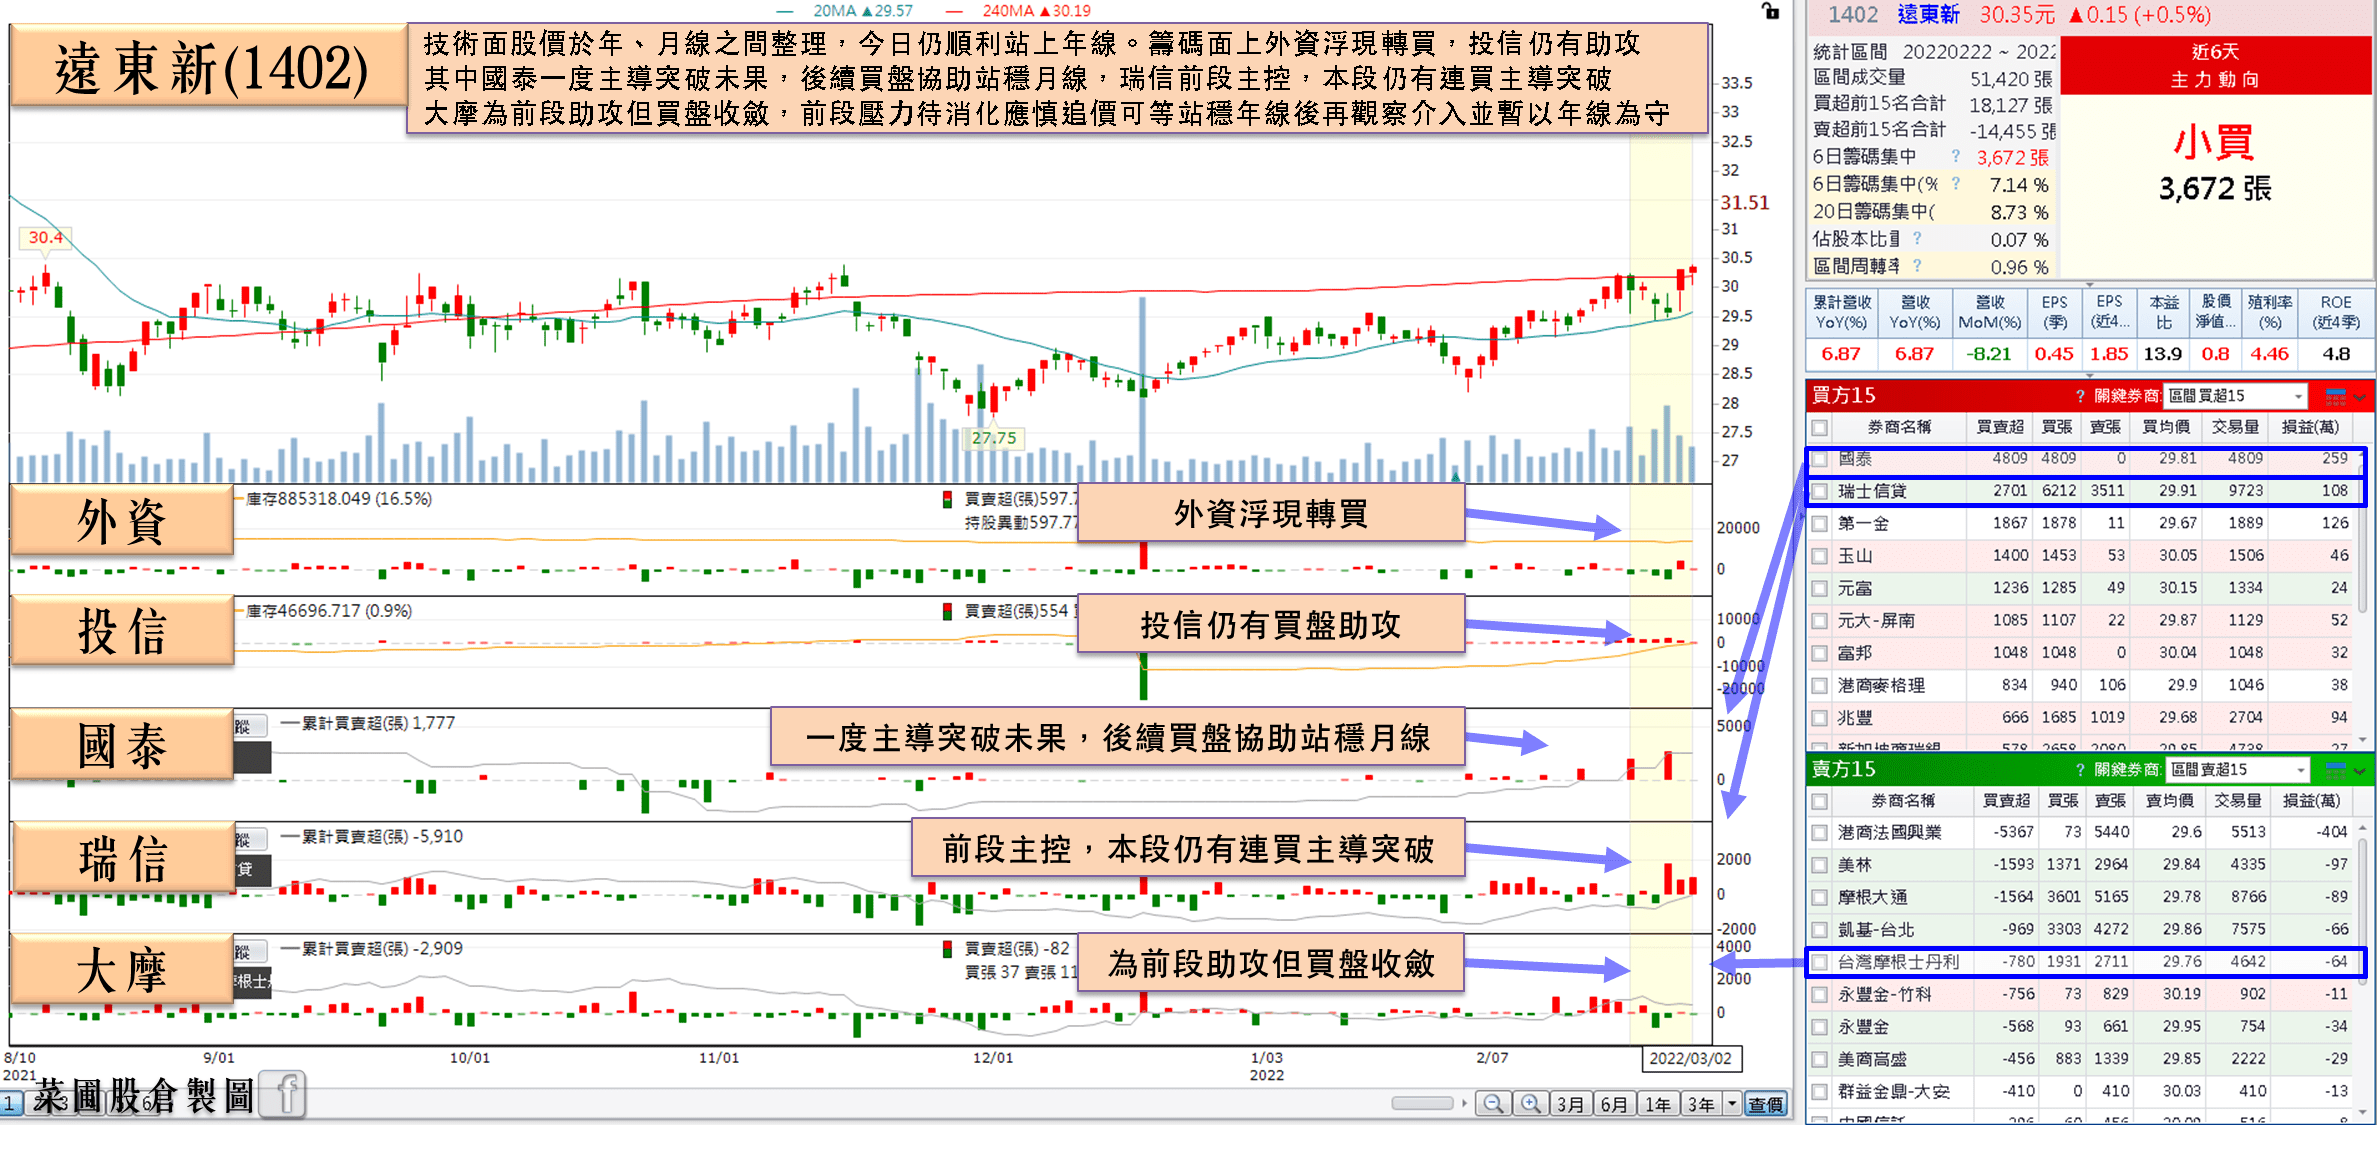Image resolution: width=2377 pixels, height=1149 pixels.
Task: Sort 賣方15 table by 券商名稱 column
Action: (x=1903, y=801)
